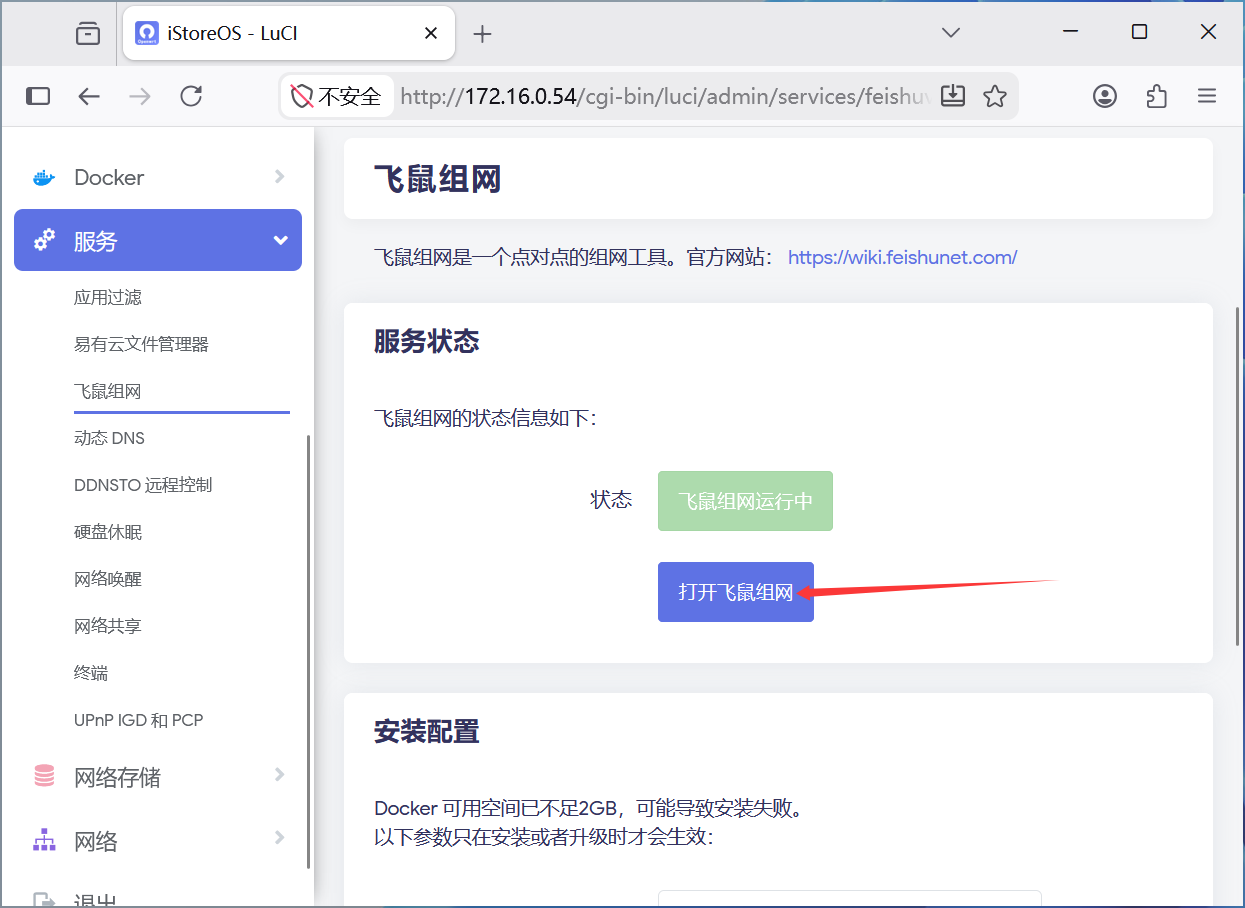
Task: Click the 打开飞鼠组网 button
Action: (735, 592)
